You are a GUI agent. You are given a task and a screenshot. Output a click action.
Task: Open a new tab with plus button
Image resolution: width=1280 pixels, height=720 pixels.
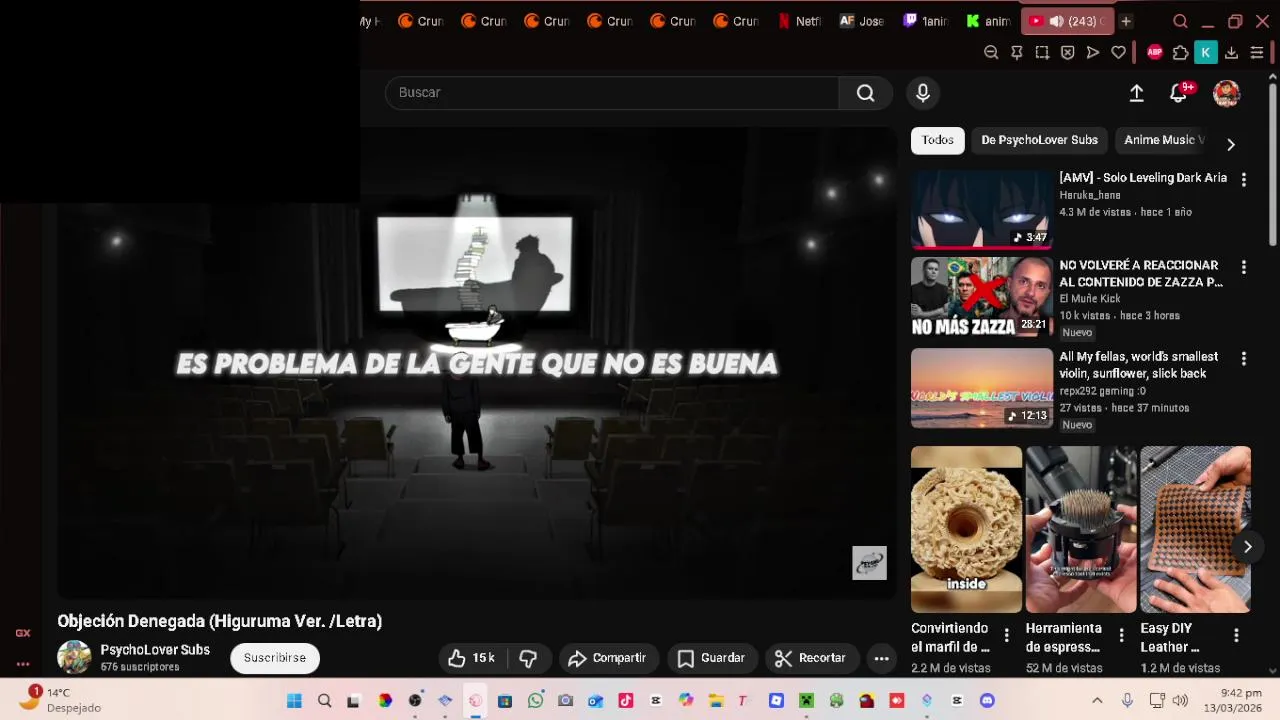[x=1125, y=21]
